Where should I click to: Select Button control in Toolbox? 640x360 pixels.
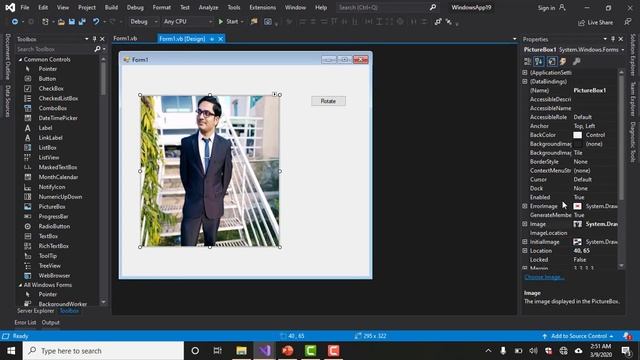click(47, 79)
